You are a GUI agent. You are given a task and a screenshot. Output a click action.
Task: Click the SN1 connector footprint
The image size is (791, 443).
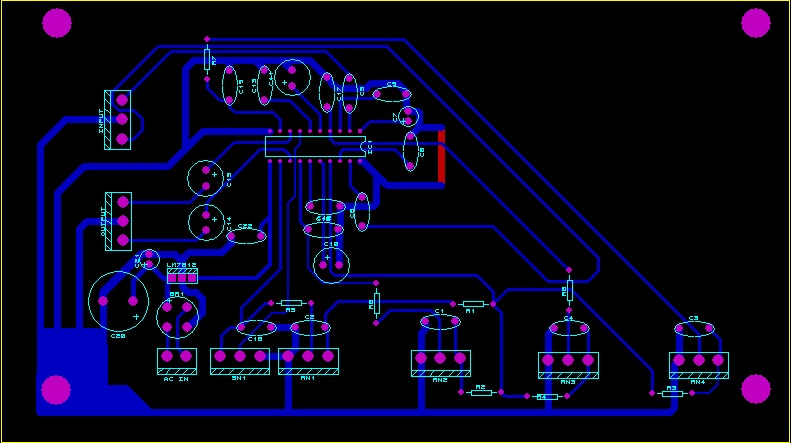point(240,361)
